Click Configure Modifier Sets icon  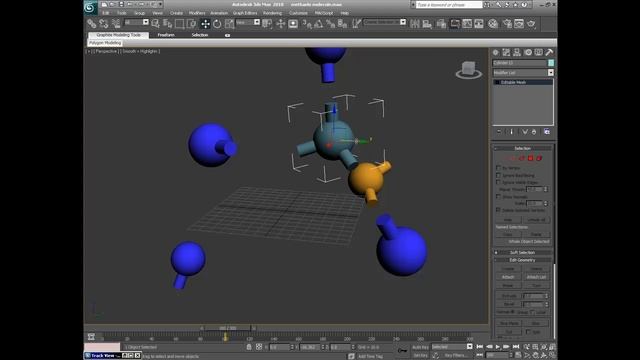547,132
